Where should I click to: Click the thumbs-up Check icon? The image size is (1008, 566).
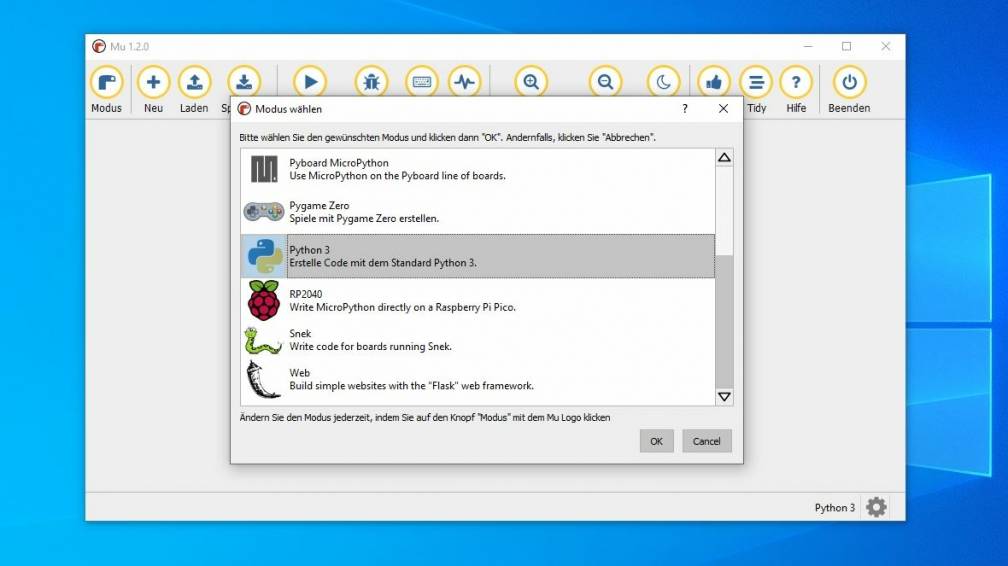[x=713, y=82]
